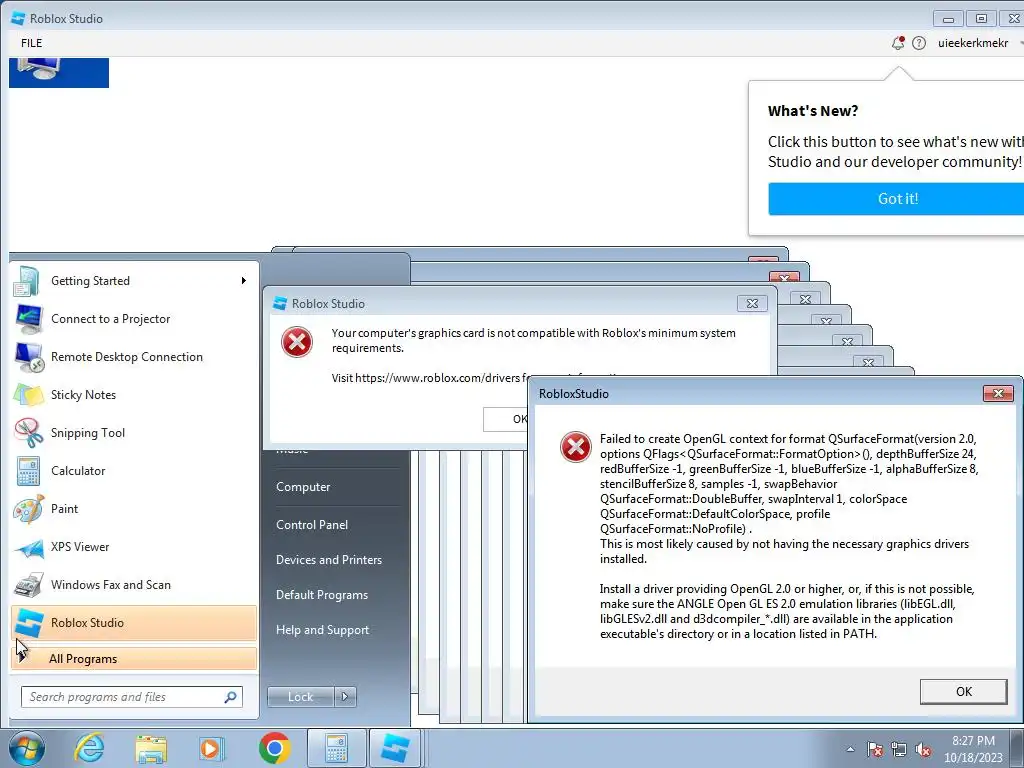
Task: Click the Lock button
Action: coord(300,697)
